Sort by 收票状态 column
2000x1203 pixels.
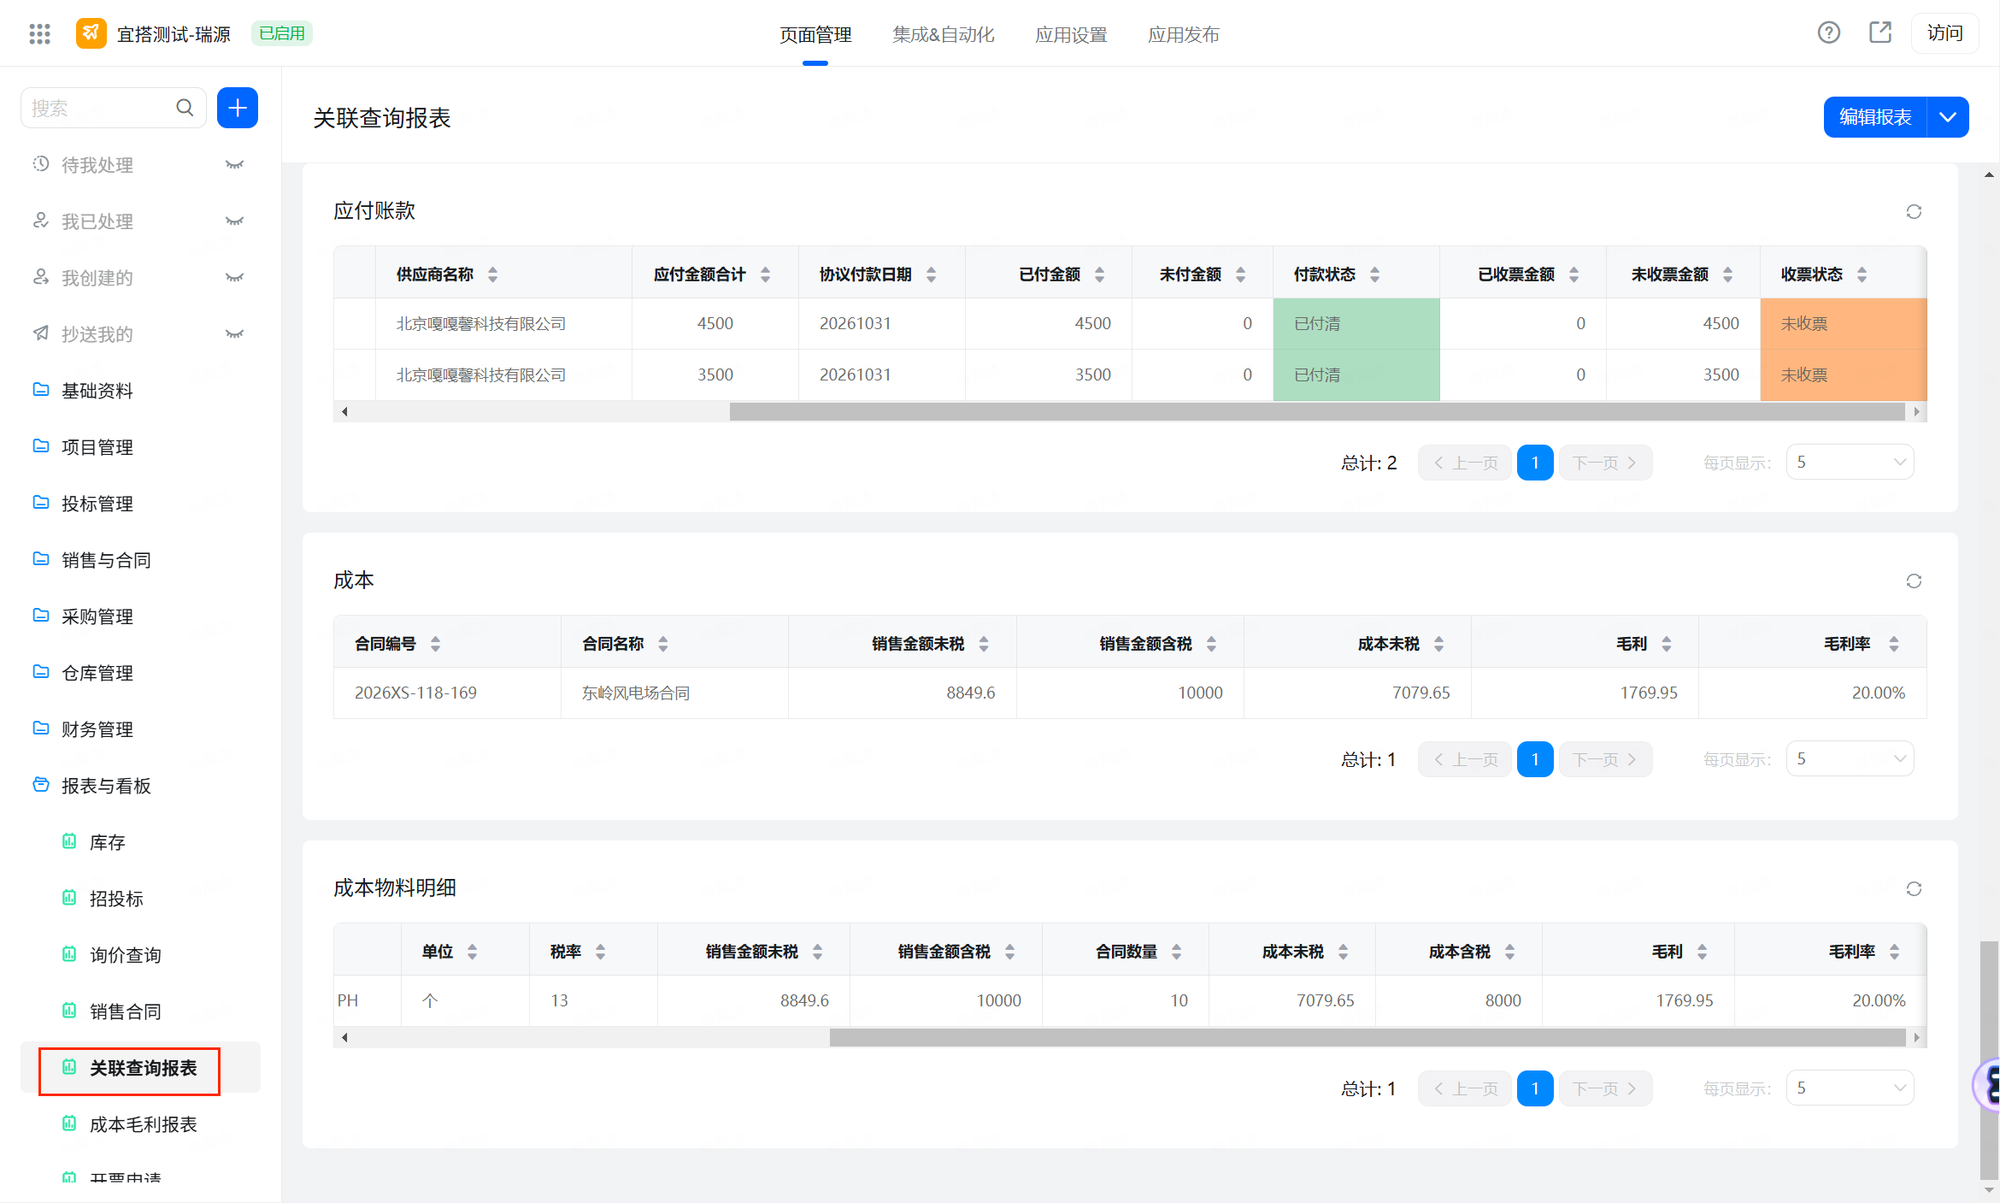1862,274
